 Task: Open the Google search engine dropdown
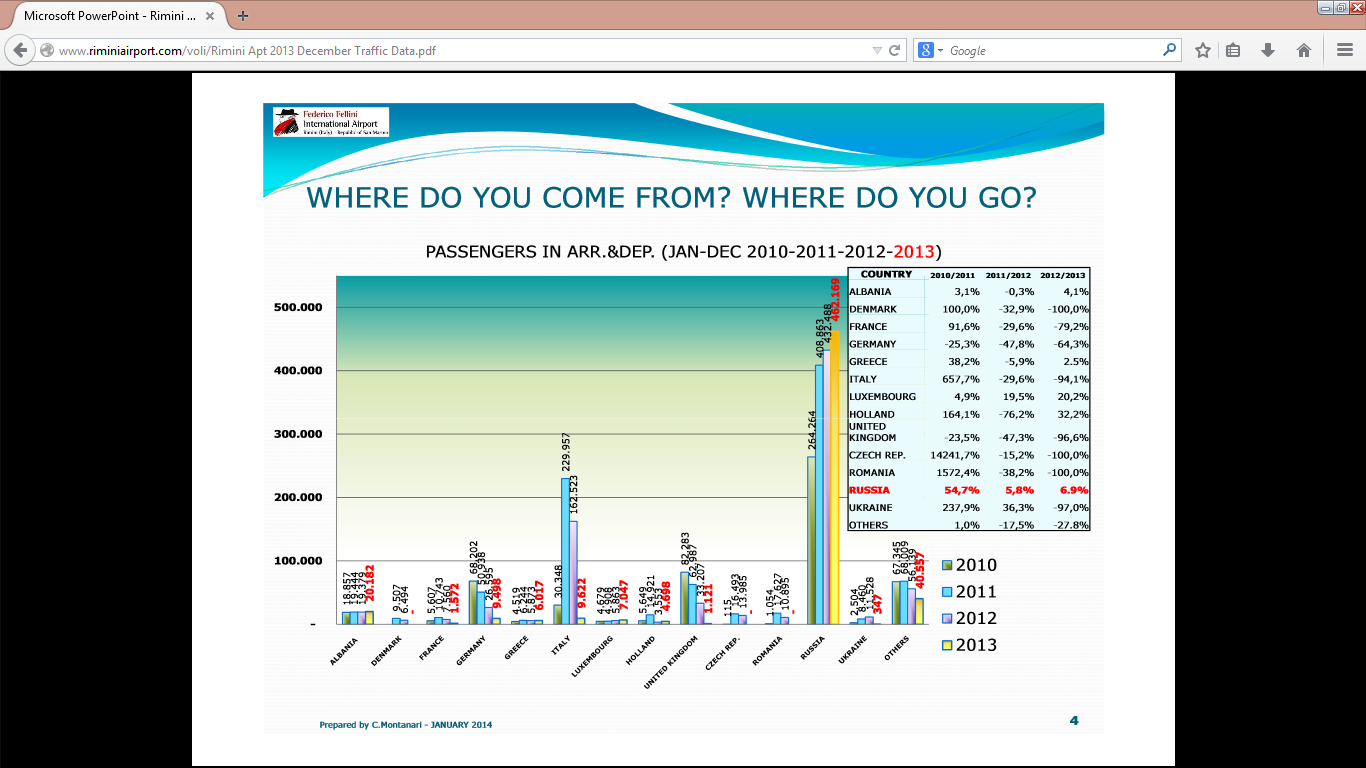pos(931,50)
